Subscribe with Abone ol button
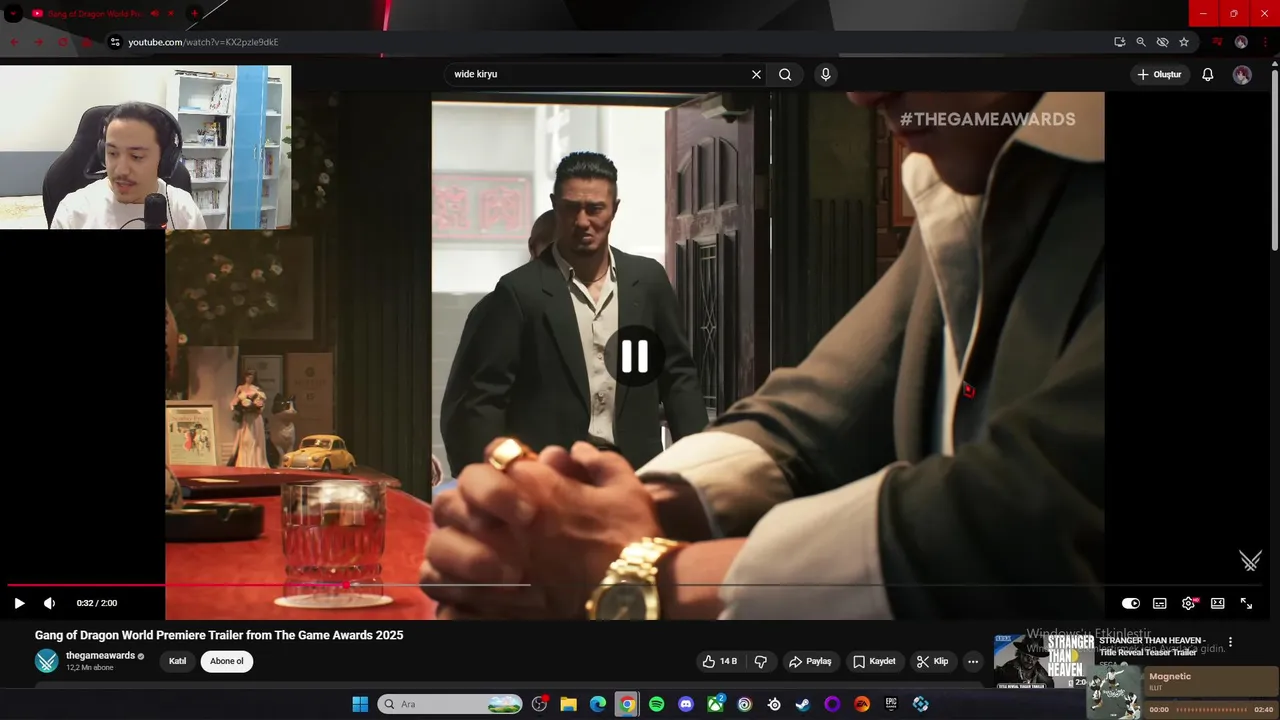Screen dimensions: 1280x720 [227, 661]
